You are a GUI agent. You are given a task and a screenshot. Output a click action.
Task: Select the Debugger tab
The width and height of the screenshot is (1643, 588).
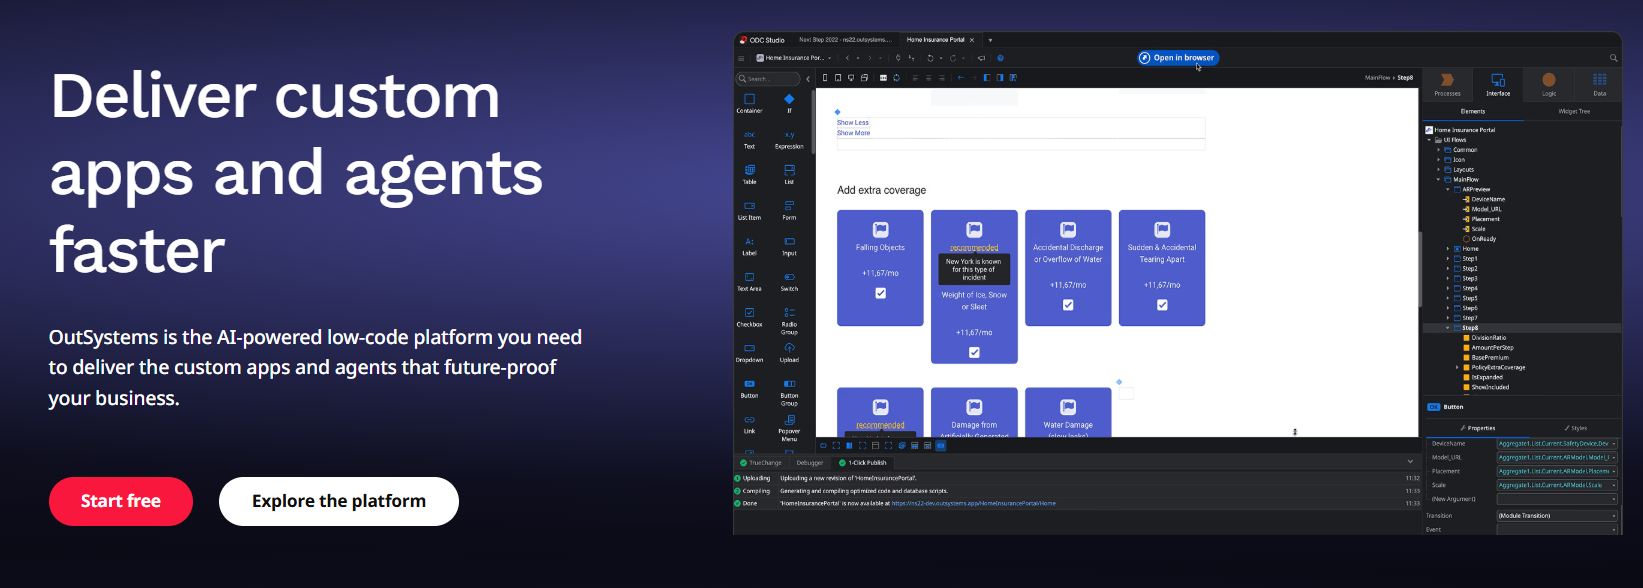pyautogui.click(x=810, y=463)
